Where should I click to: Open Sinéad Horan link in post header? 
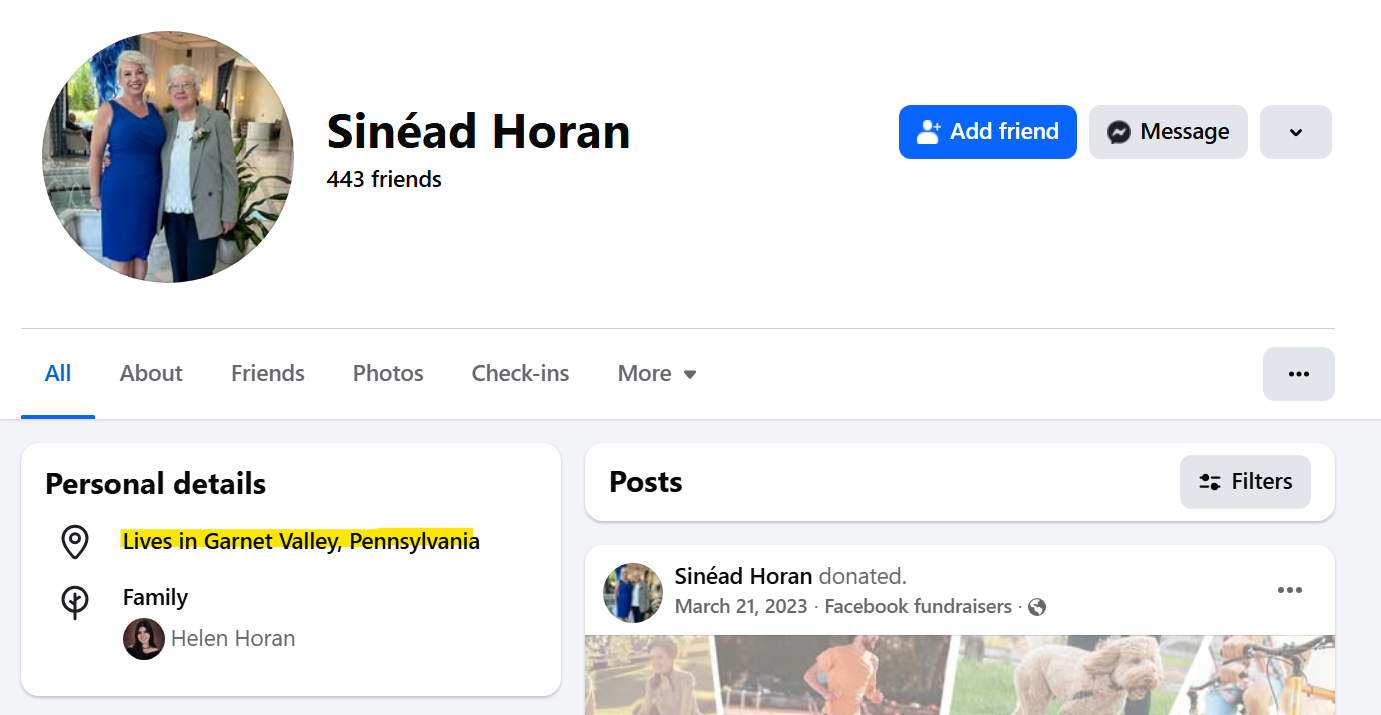coord(743,576)
